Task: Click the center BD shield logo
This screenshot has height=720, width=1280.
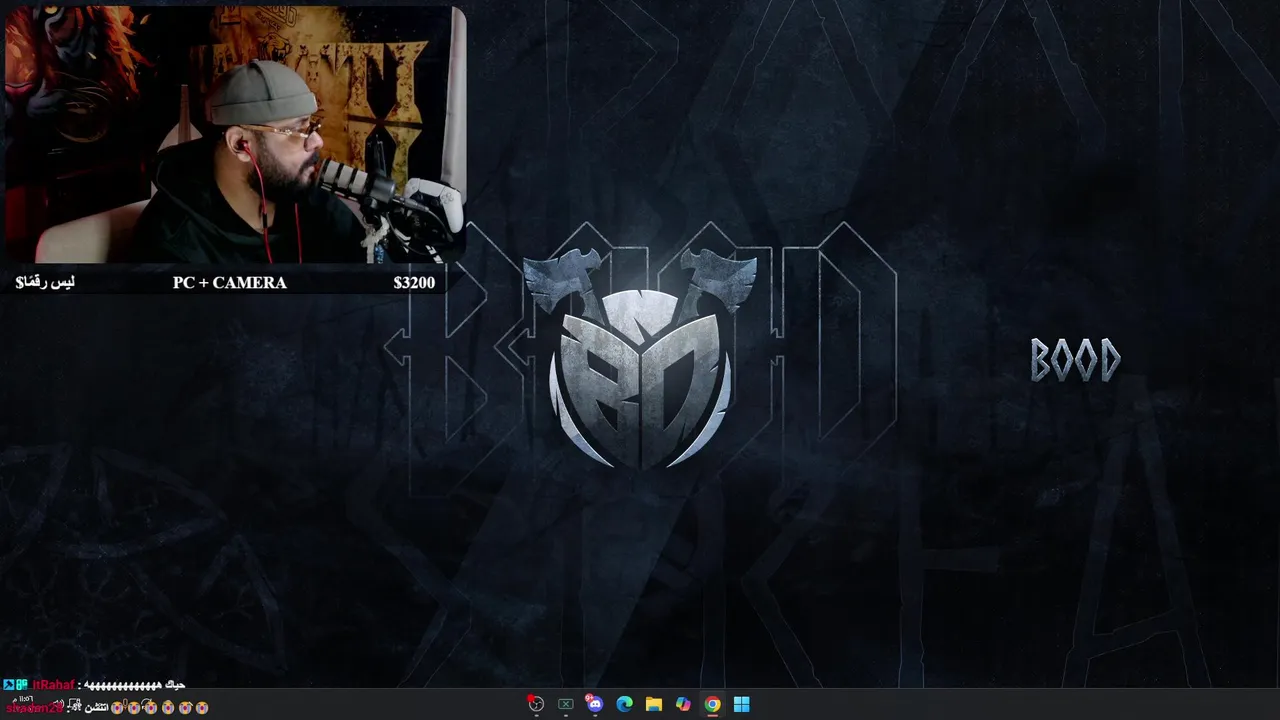Action: click(x=640, y=360)
